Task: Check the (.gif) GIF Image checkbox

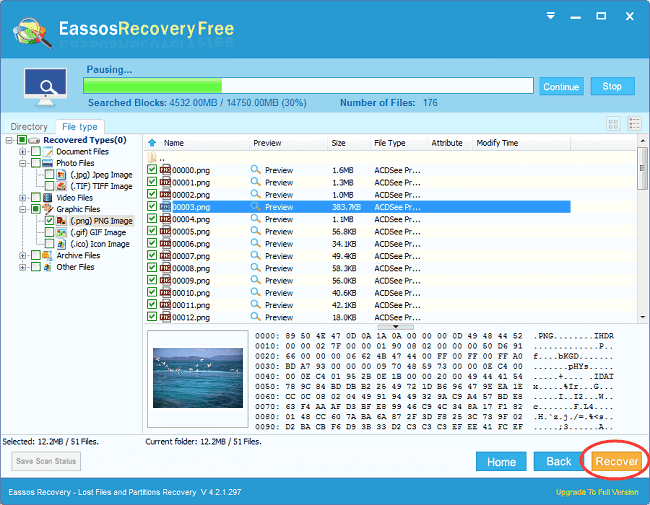Action: 49,232
